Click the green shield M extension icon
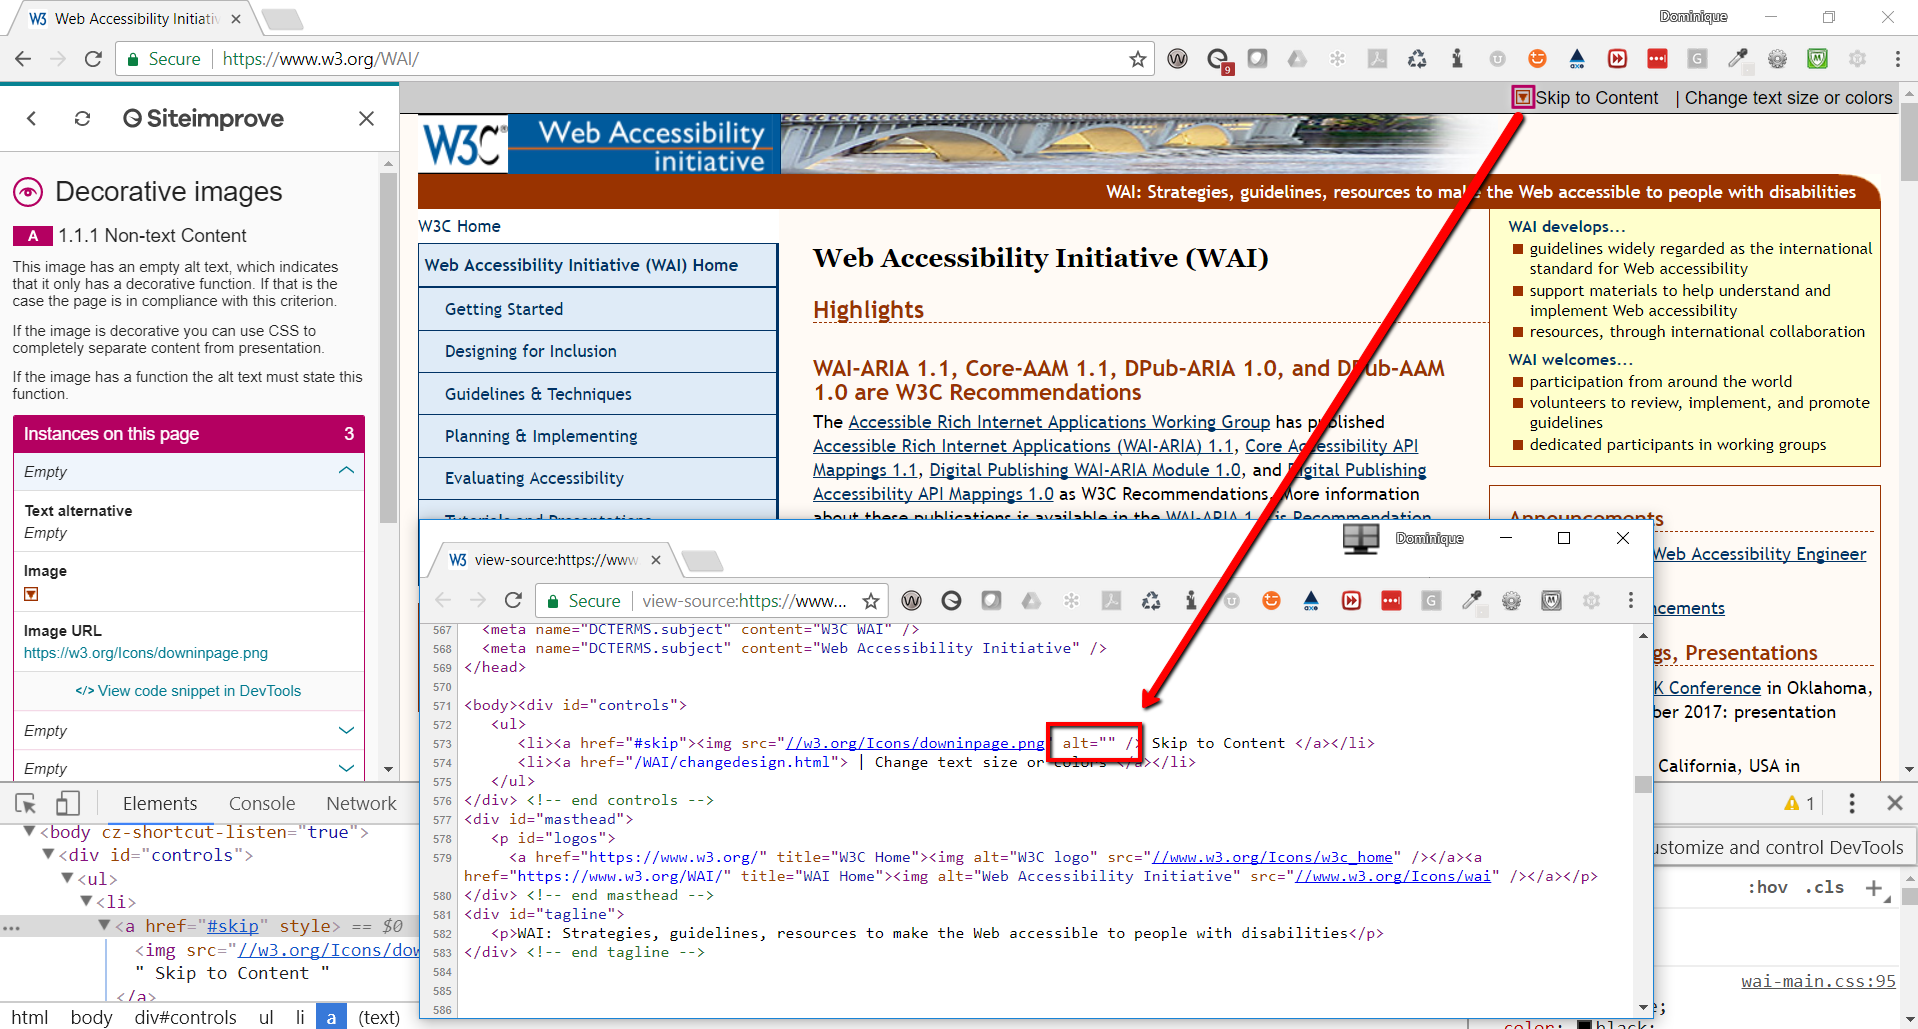1918x1029 pixels. pos(1817,59)
